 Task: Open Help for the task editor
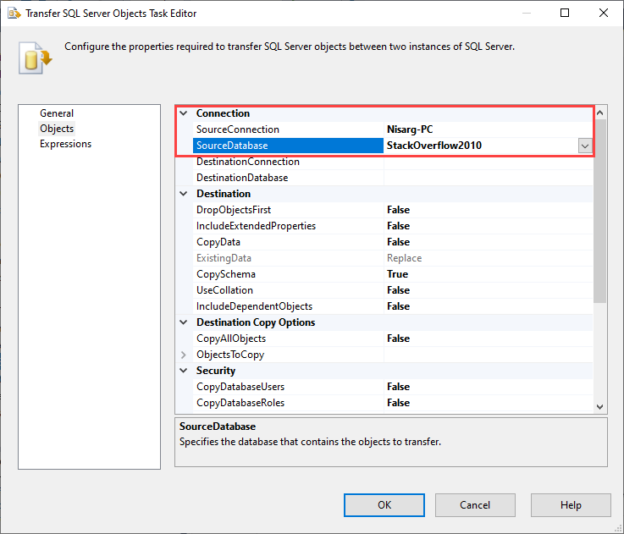(x=571, y=505)
